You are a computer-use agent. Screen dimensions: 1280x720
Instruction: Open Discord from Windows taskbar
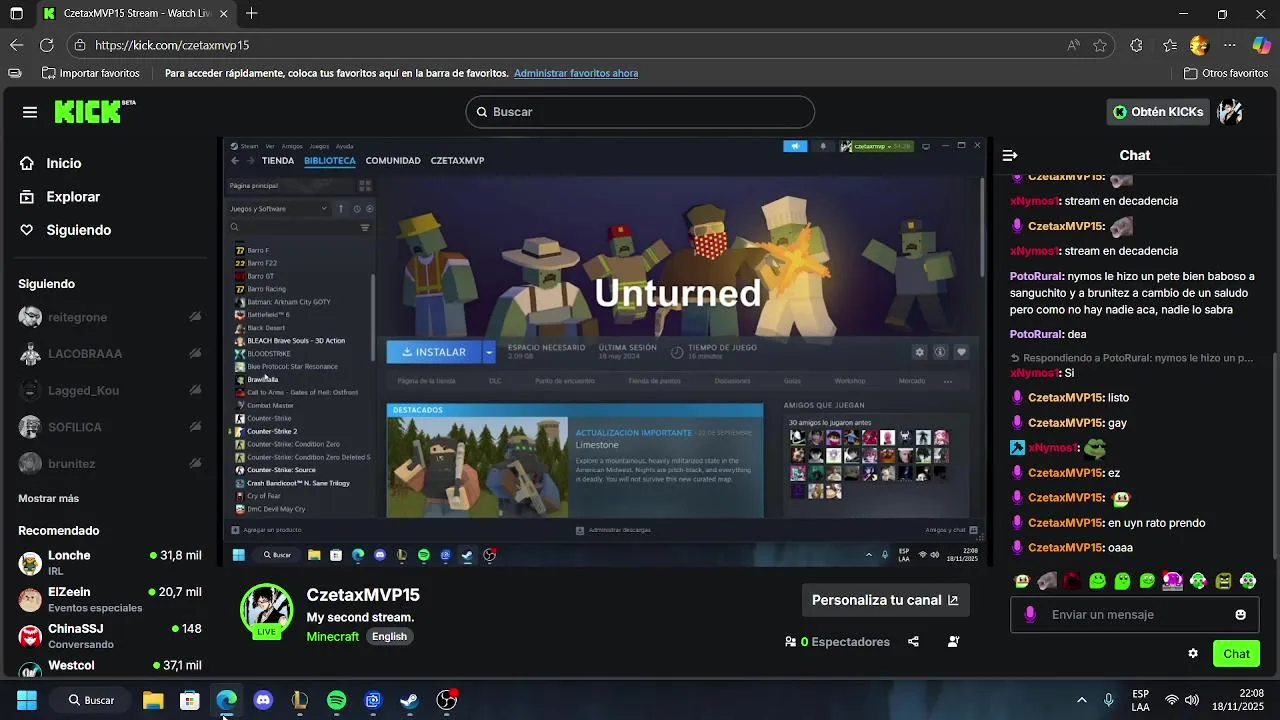click(263, 700)
